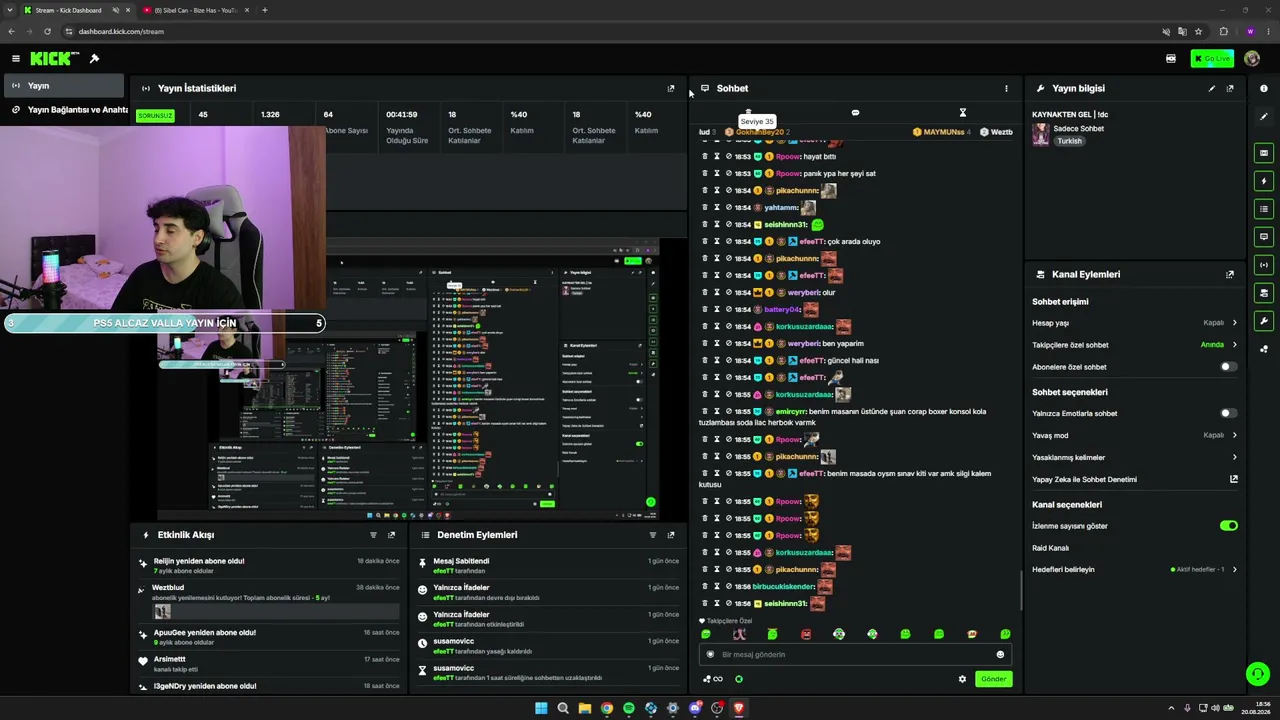Click username emircyrr in chat
The width and height of the screenshot is (1280, 720).
(790, 412)
